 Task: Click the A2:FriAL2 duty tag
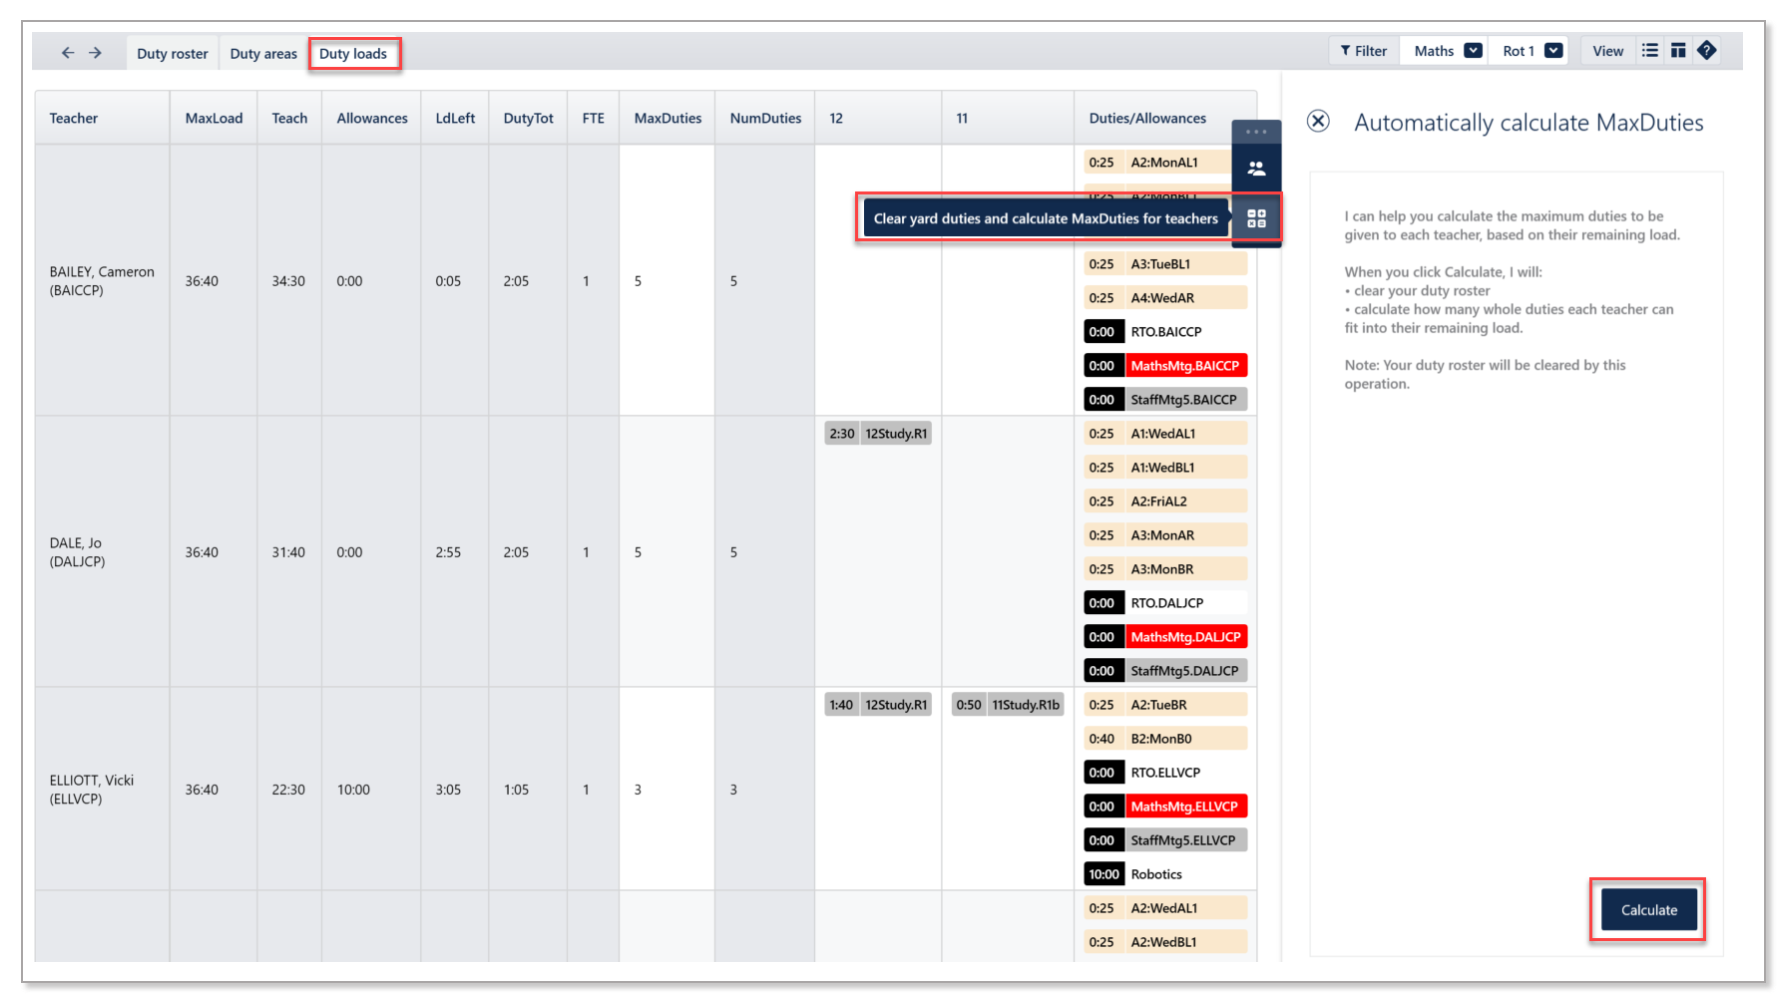pos(1165,502)
